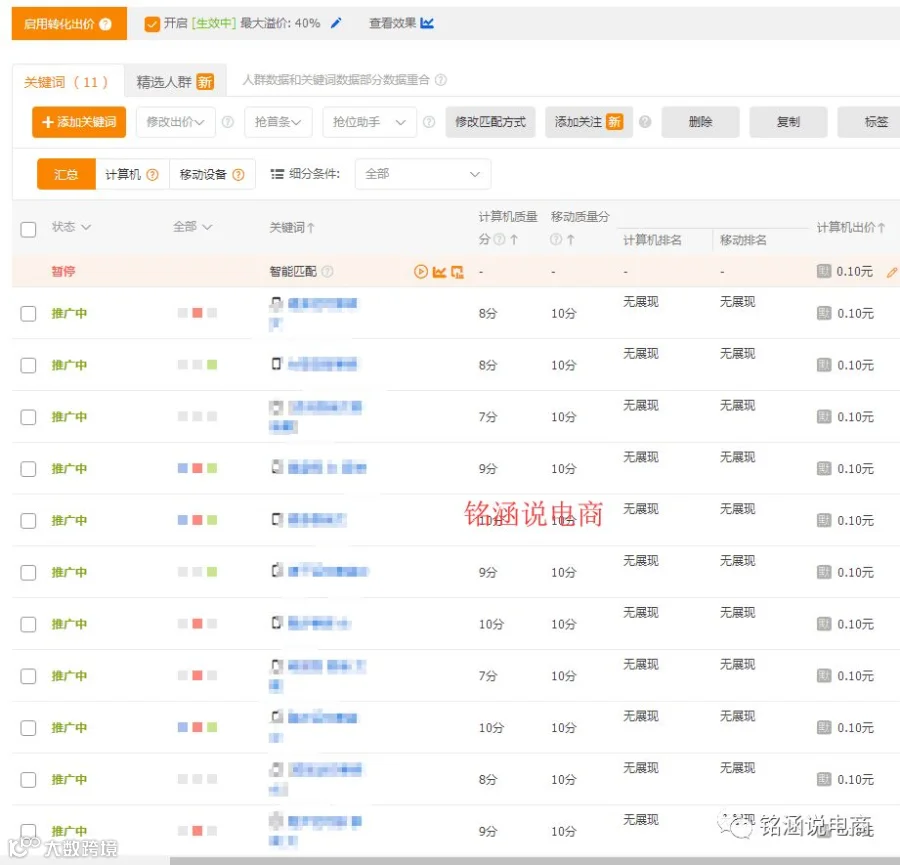The image size is (900, 865).
Task: Click the help icon beside 移动设备 tab
Action: click(238, 174)
